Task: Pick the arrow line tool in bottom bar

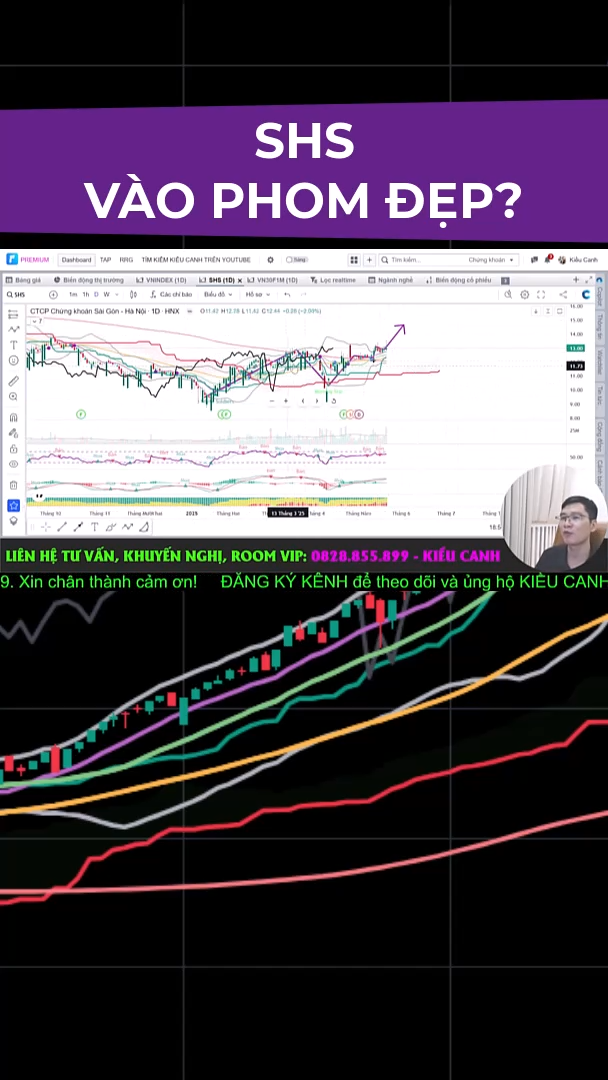Action: click(x=78, y=527)
